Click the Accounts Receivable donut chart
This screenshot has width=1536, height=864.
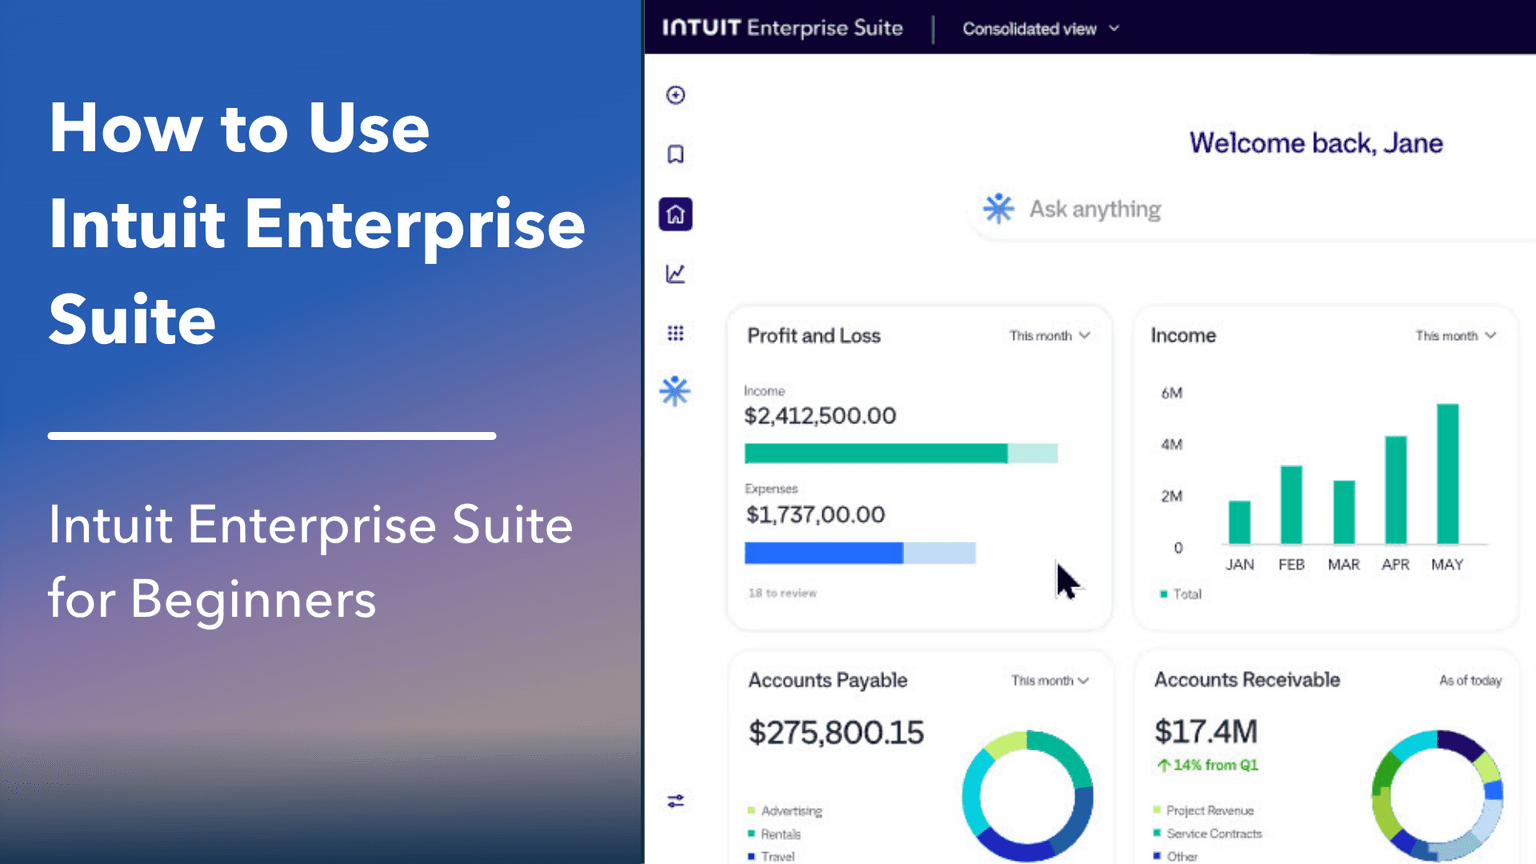point(1438,796)
